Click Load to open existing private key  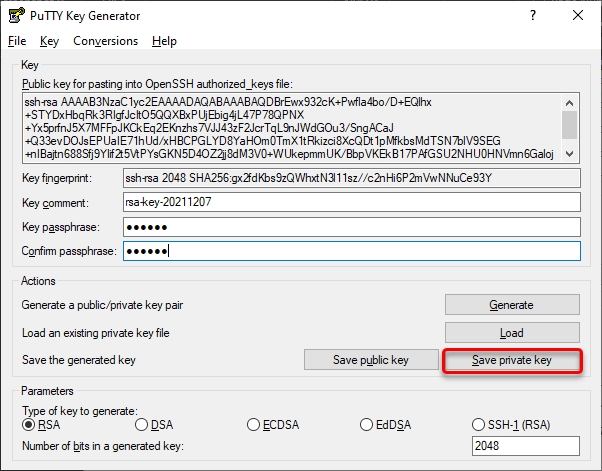(x=511, y=332)
